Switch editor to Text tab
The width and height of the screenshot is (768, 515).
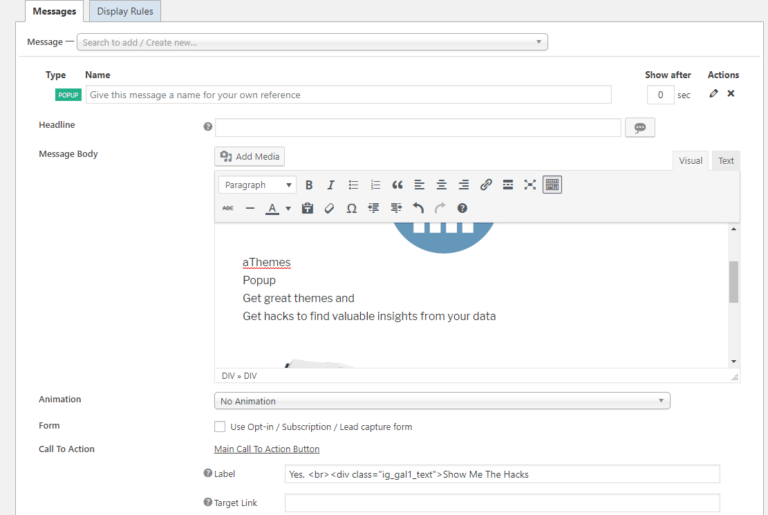(726, 161)
